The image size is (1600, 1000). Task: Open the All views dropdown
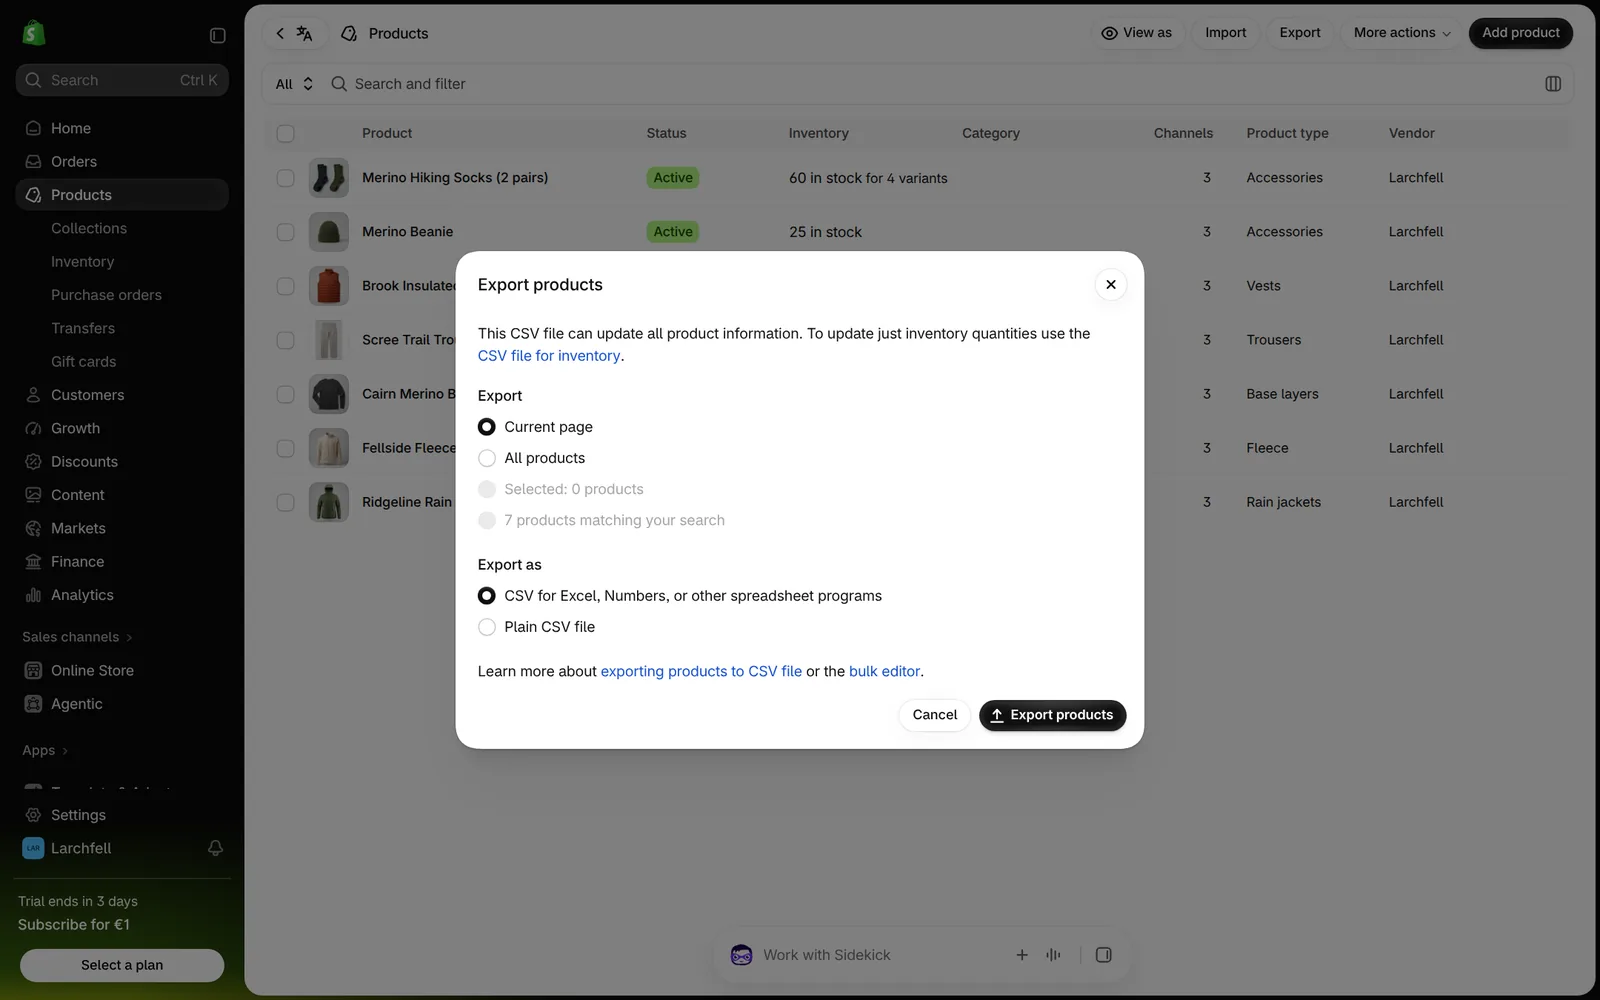294,84
